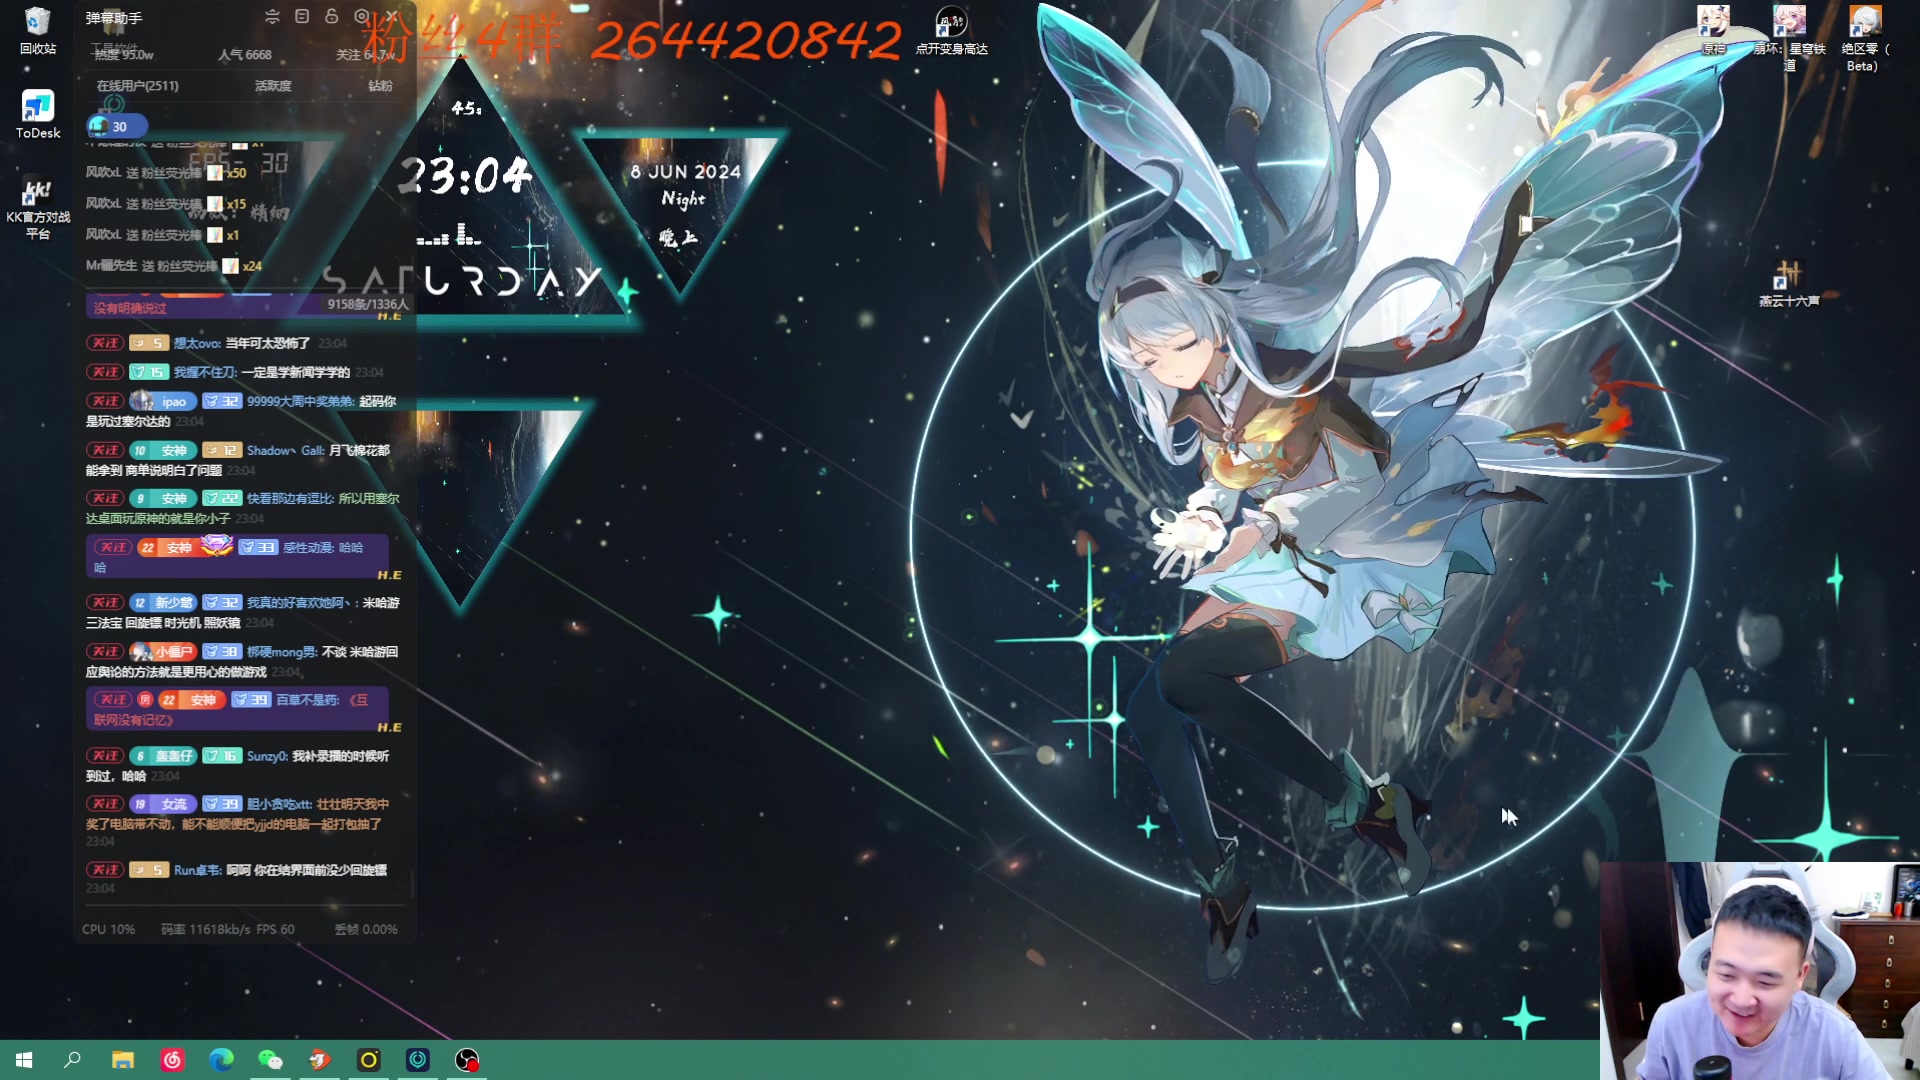Switch to 在线用户(2511) tab
The width and height of the screenshot is (1920, 1080).
[x=137, y=86]
